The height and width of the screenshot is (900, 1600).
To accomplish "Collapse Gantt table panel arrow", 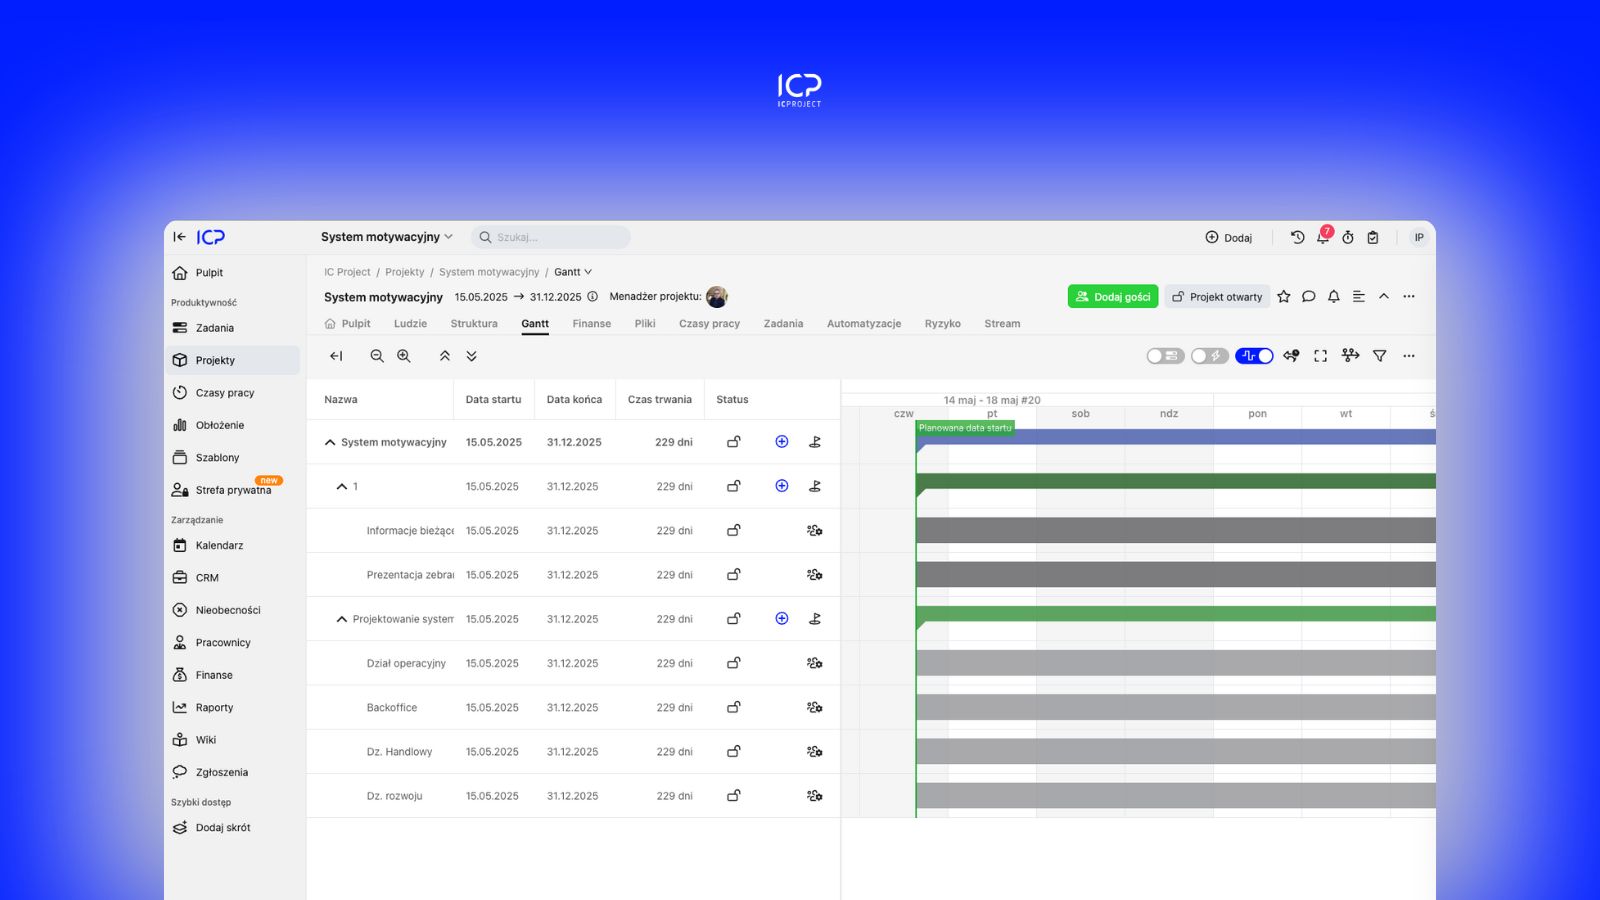I will pyautogui.click(x=336, y=356).
